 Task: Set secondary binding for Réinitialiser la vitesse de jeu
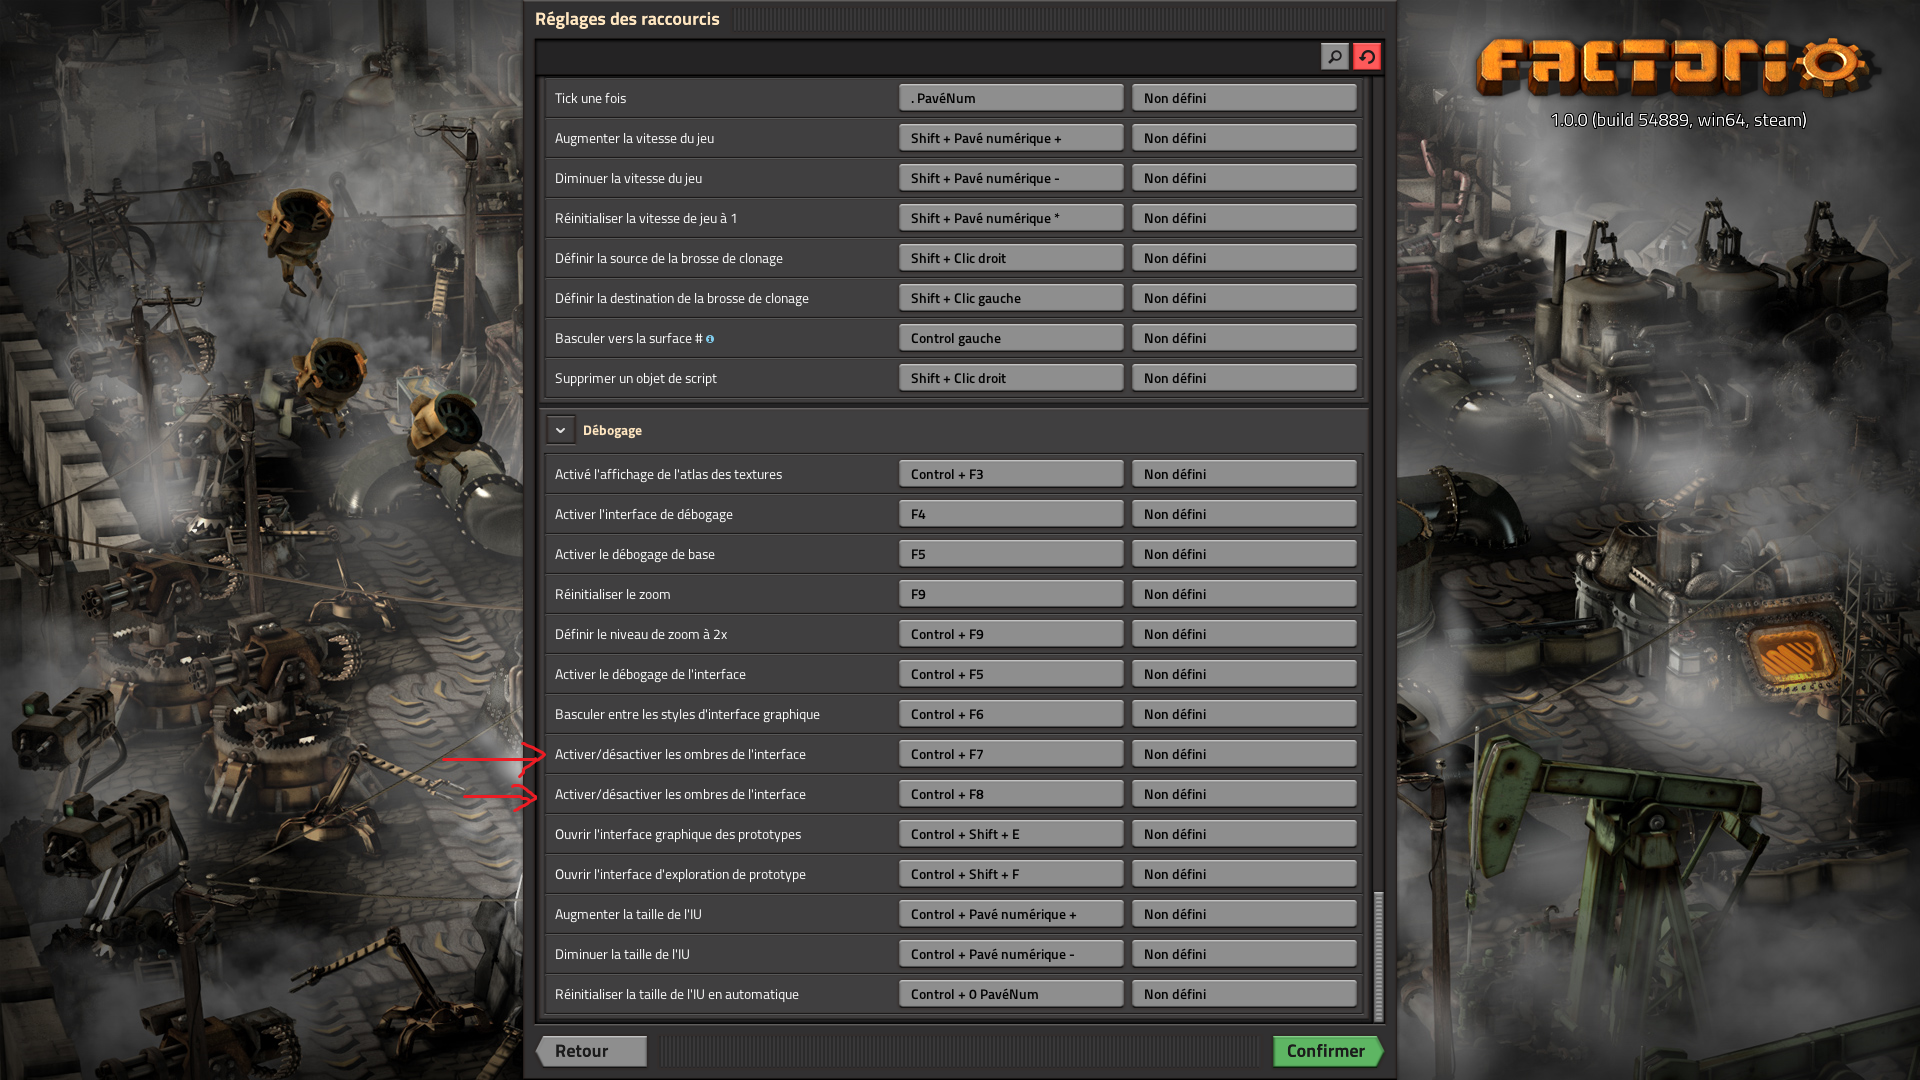1244,218
